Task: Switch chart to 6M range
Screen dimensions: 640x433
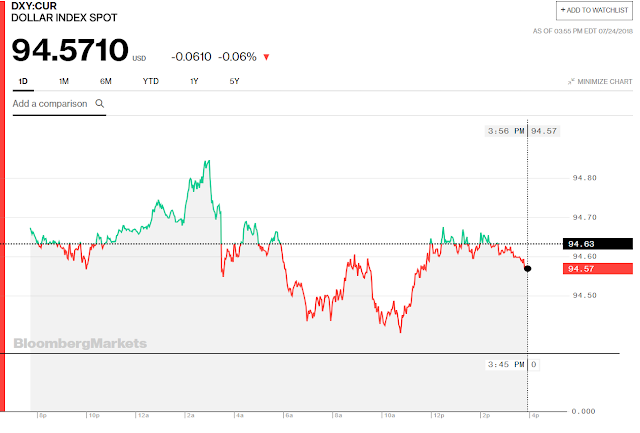Action: point(106,80)
